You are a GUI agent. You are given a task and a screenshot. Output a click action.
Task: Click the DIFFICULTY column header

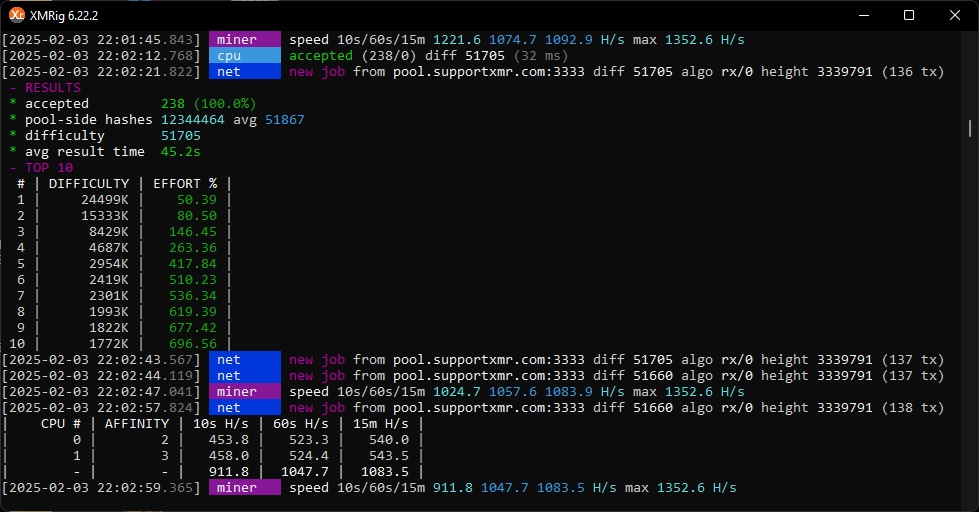(x=89, y=184)
